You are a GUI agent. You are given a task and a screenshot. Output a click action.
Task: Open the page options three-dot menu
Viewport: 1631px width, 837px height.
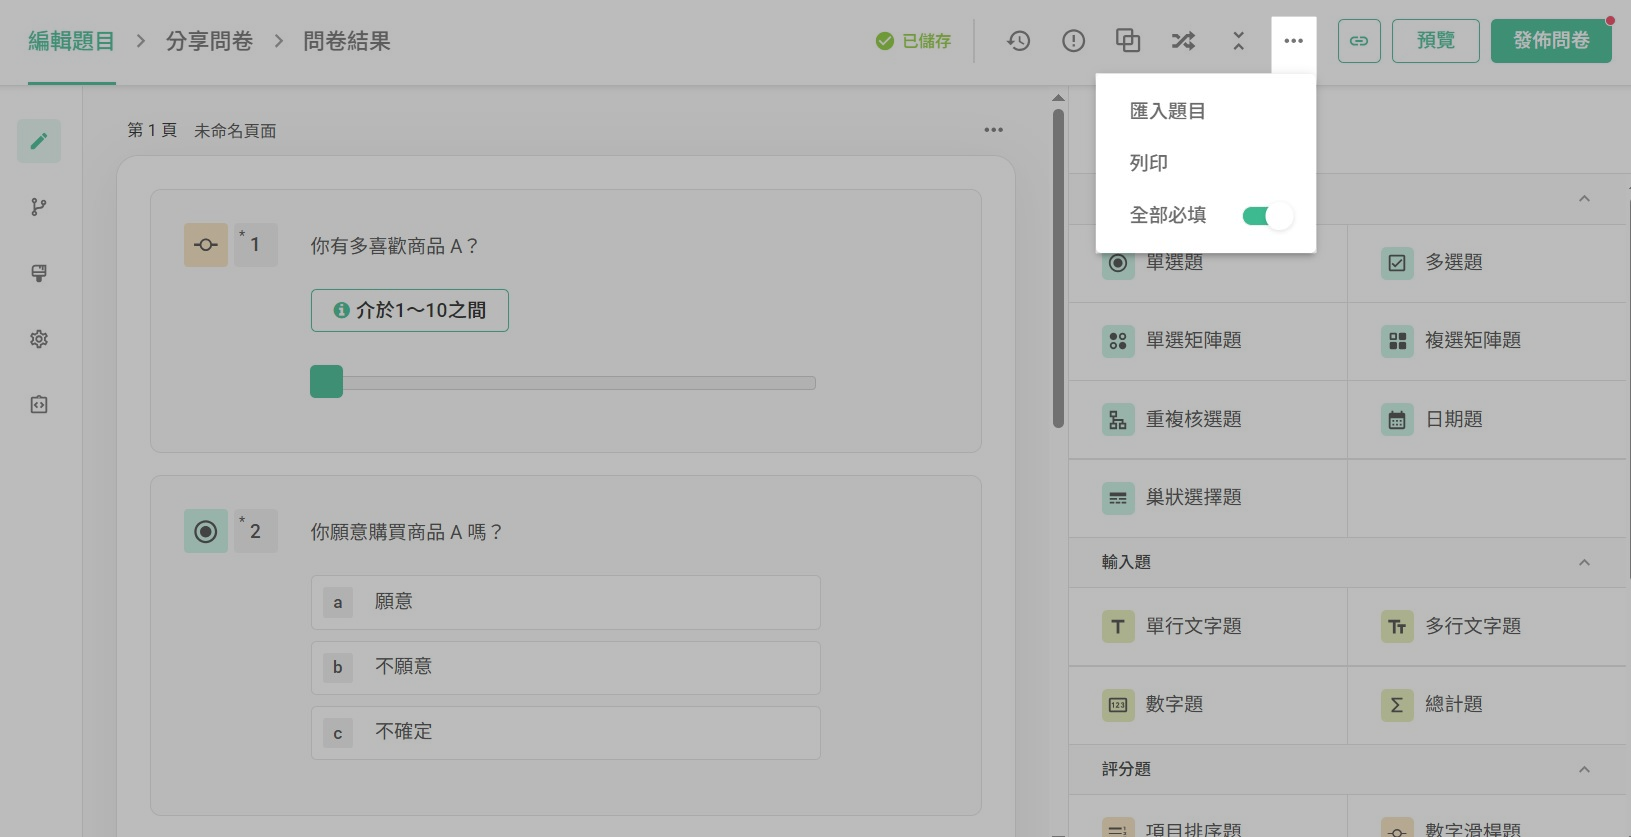(x=993, y=130)
